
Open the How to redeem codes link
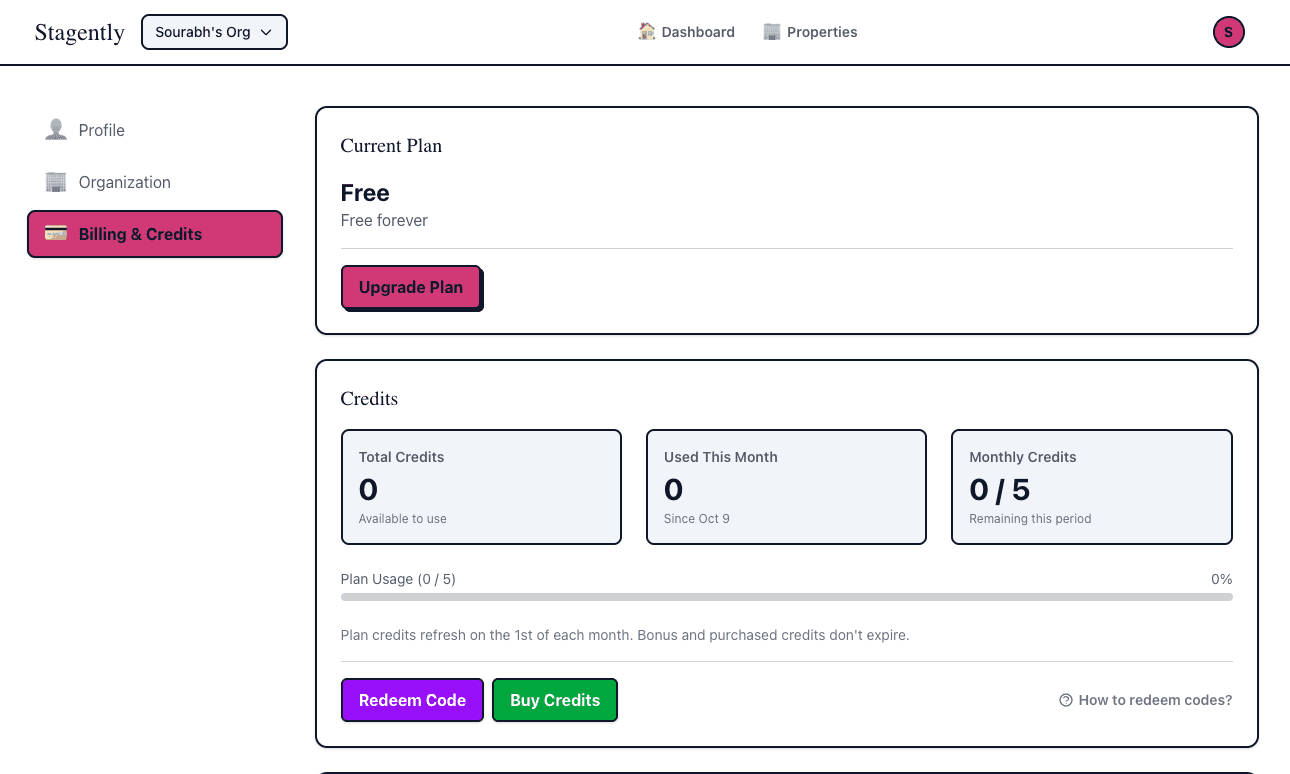pyautogui.click(x=1146, y=700)
